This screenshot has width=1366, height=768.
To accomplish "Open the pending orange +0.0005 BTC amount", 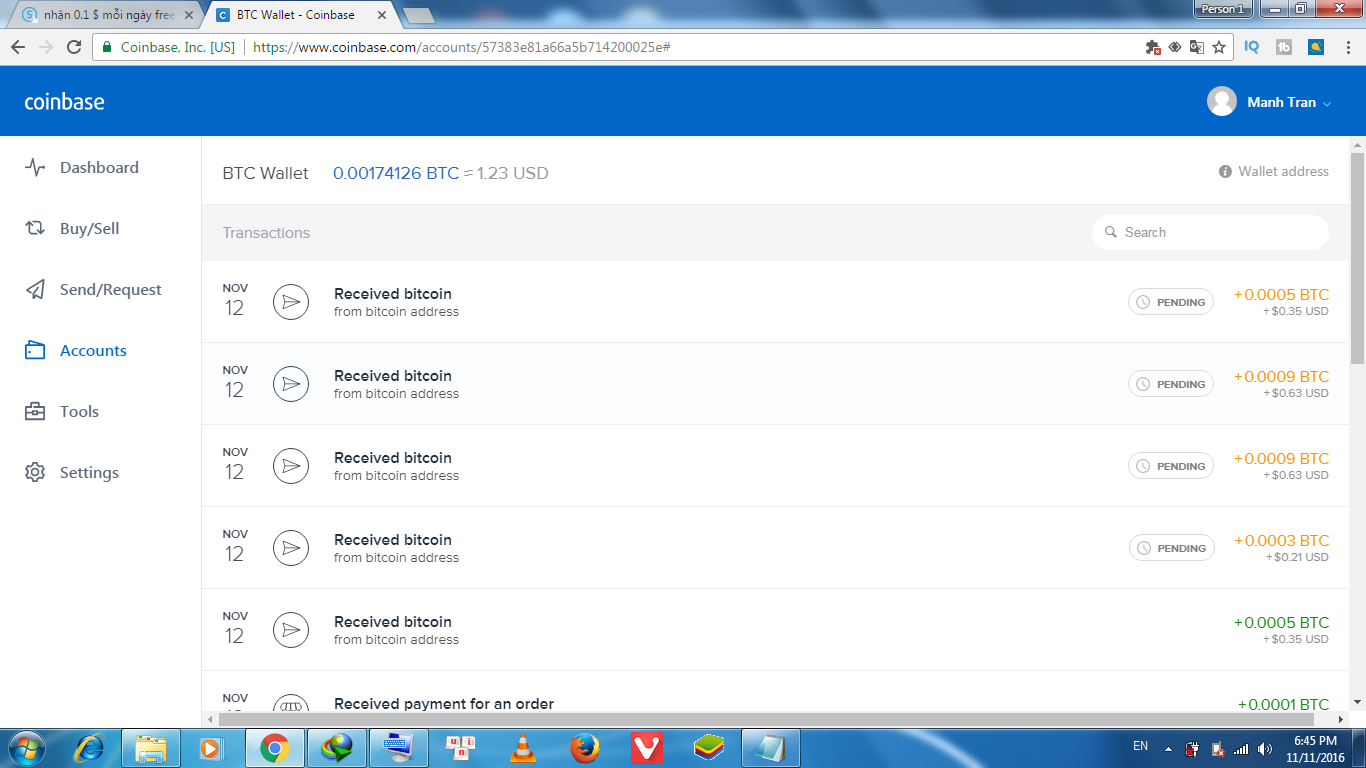I will coord(1281,295).
